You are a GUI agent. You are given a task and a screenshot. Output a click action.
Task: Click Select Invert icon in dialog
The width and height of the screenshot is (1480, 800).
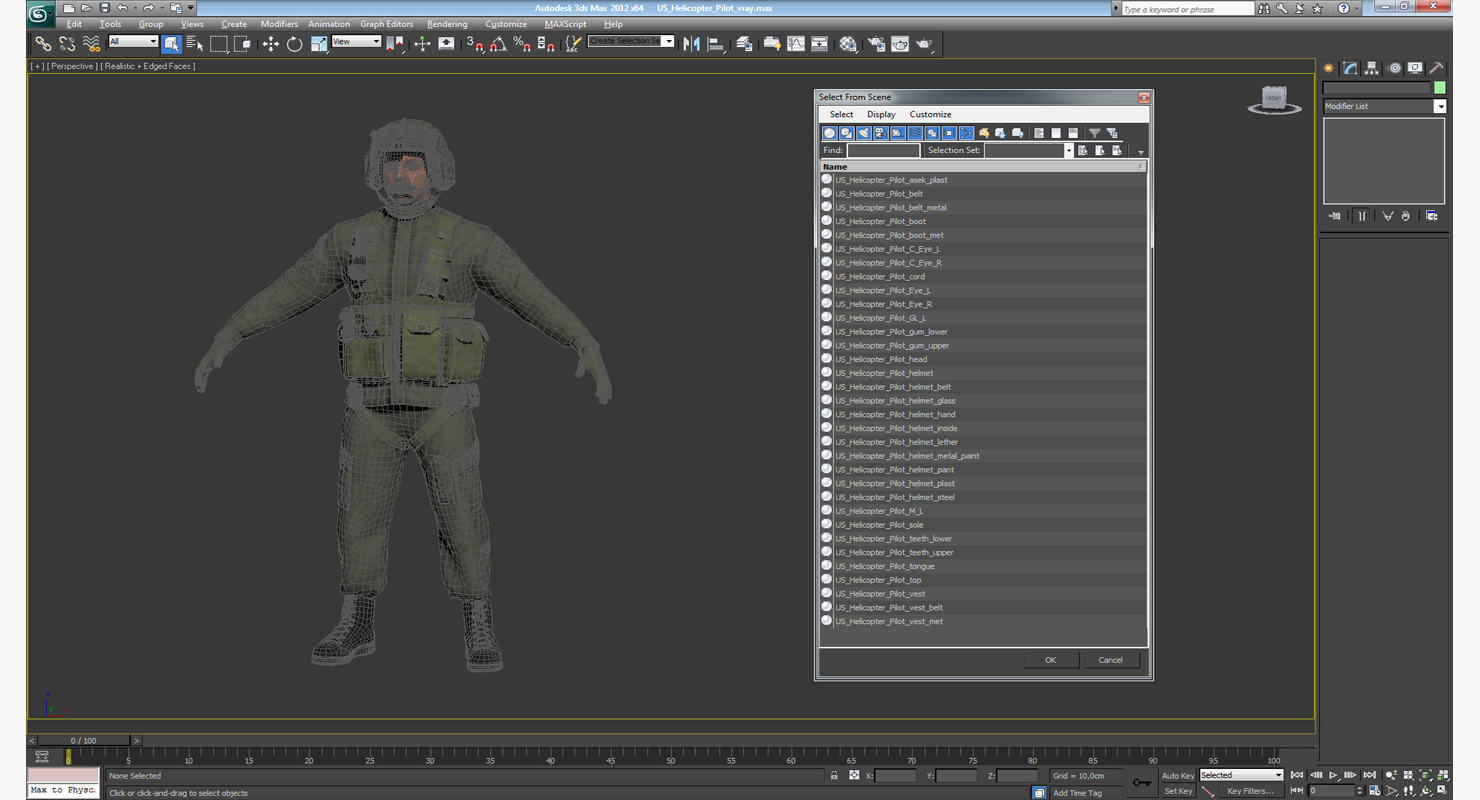pyautogui.click(x=1073, y=133)
